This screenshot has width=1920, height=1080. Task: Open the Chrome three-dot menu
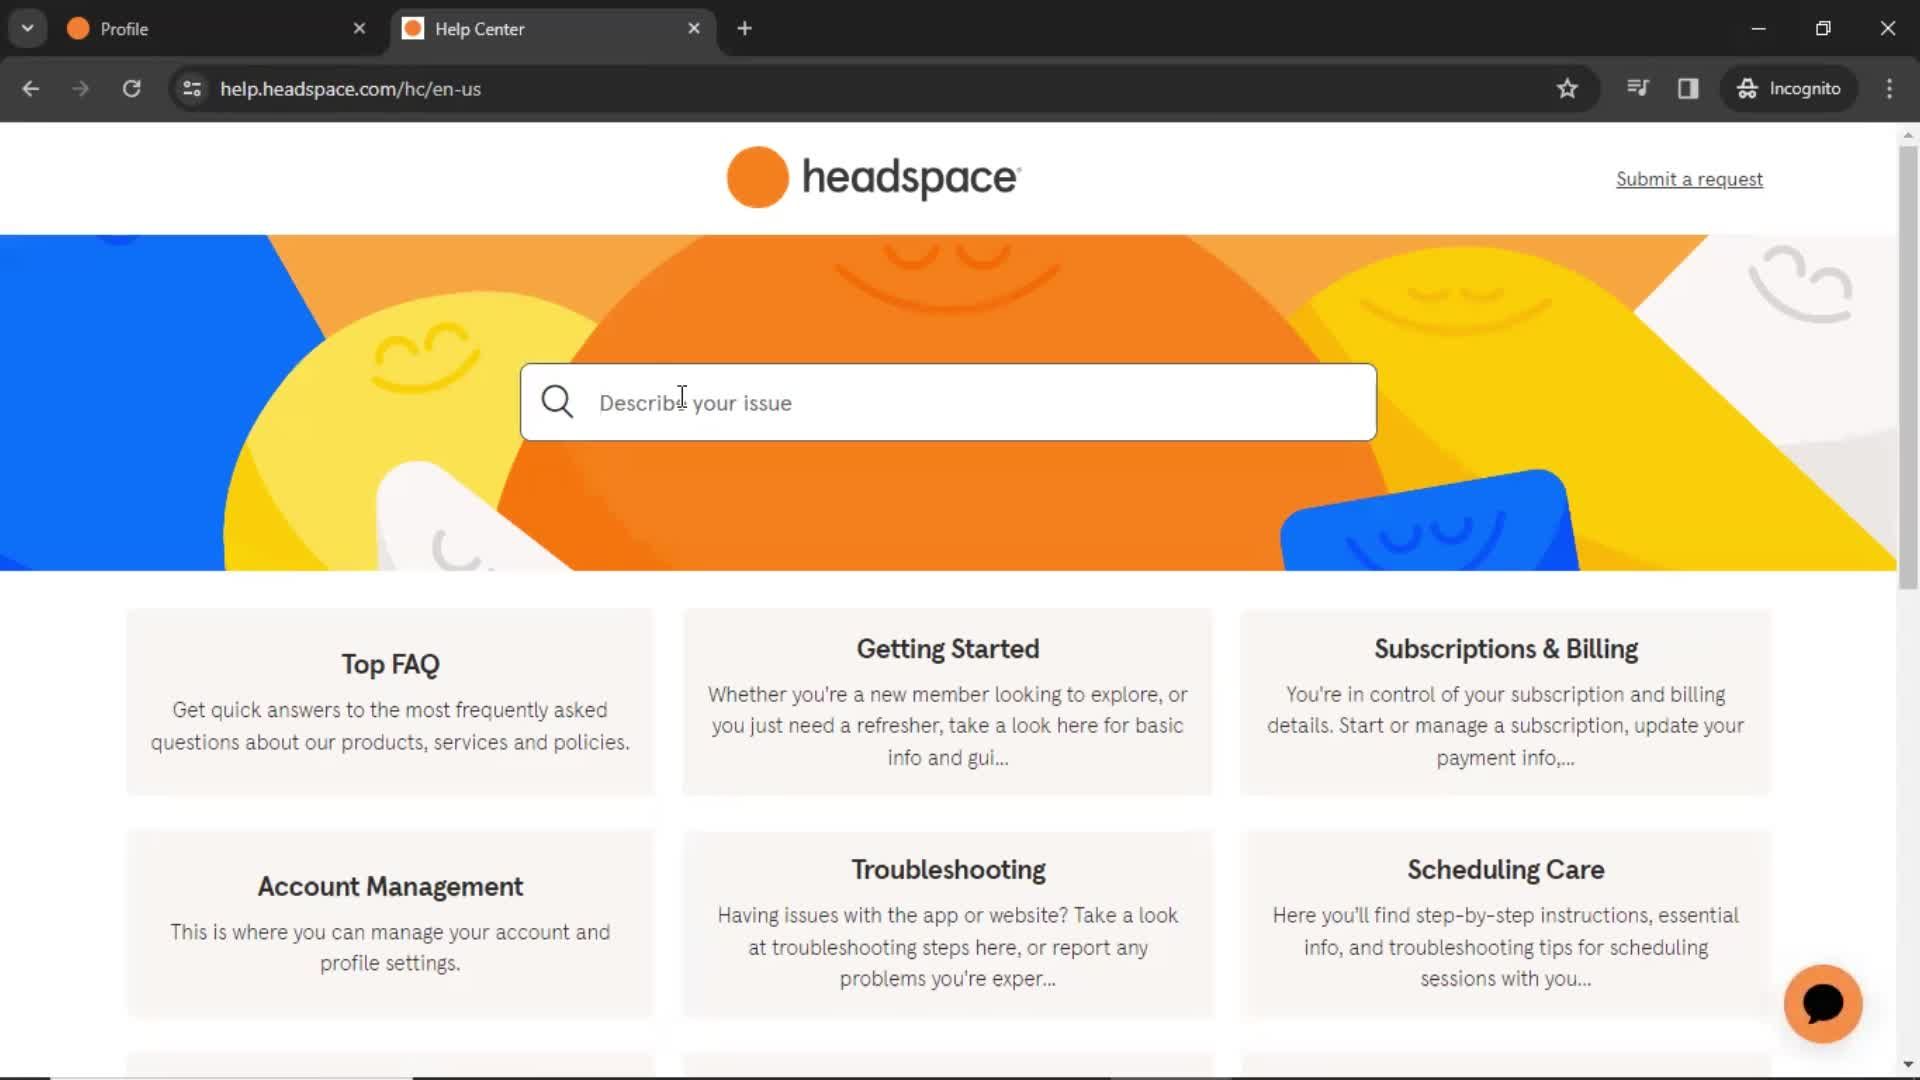[1889, 88]
